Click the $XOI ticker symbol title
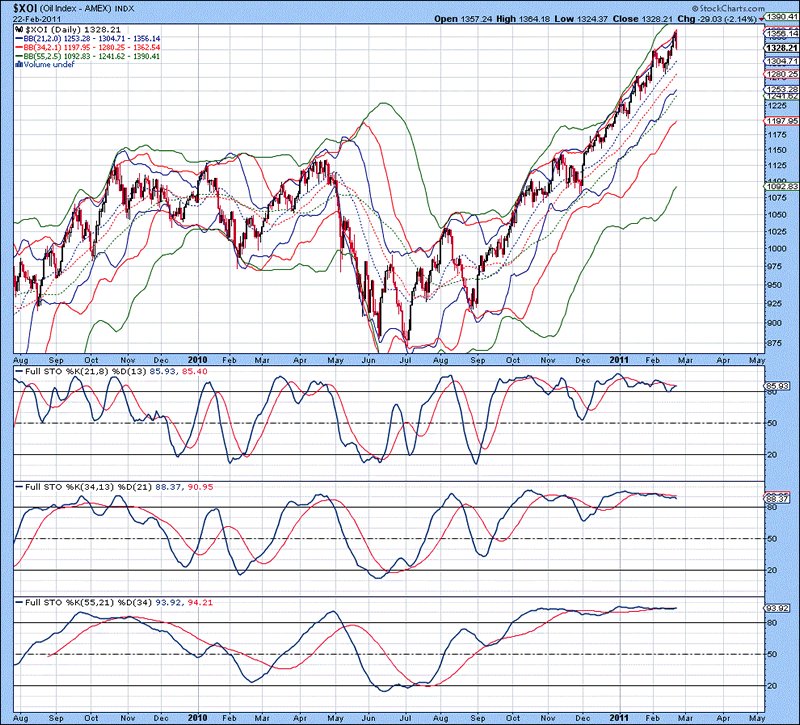800x725 pixels. (x=20, y=7)
